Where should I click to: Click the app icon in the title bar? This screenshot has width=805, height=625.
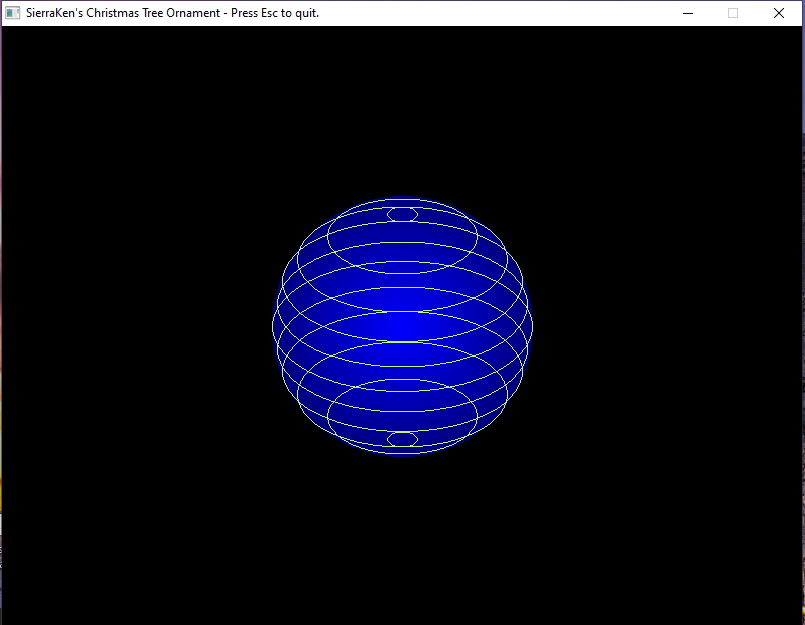coord(13,13)
